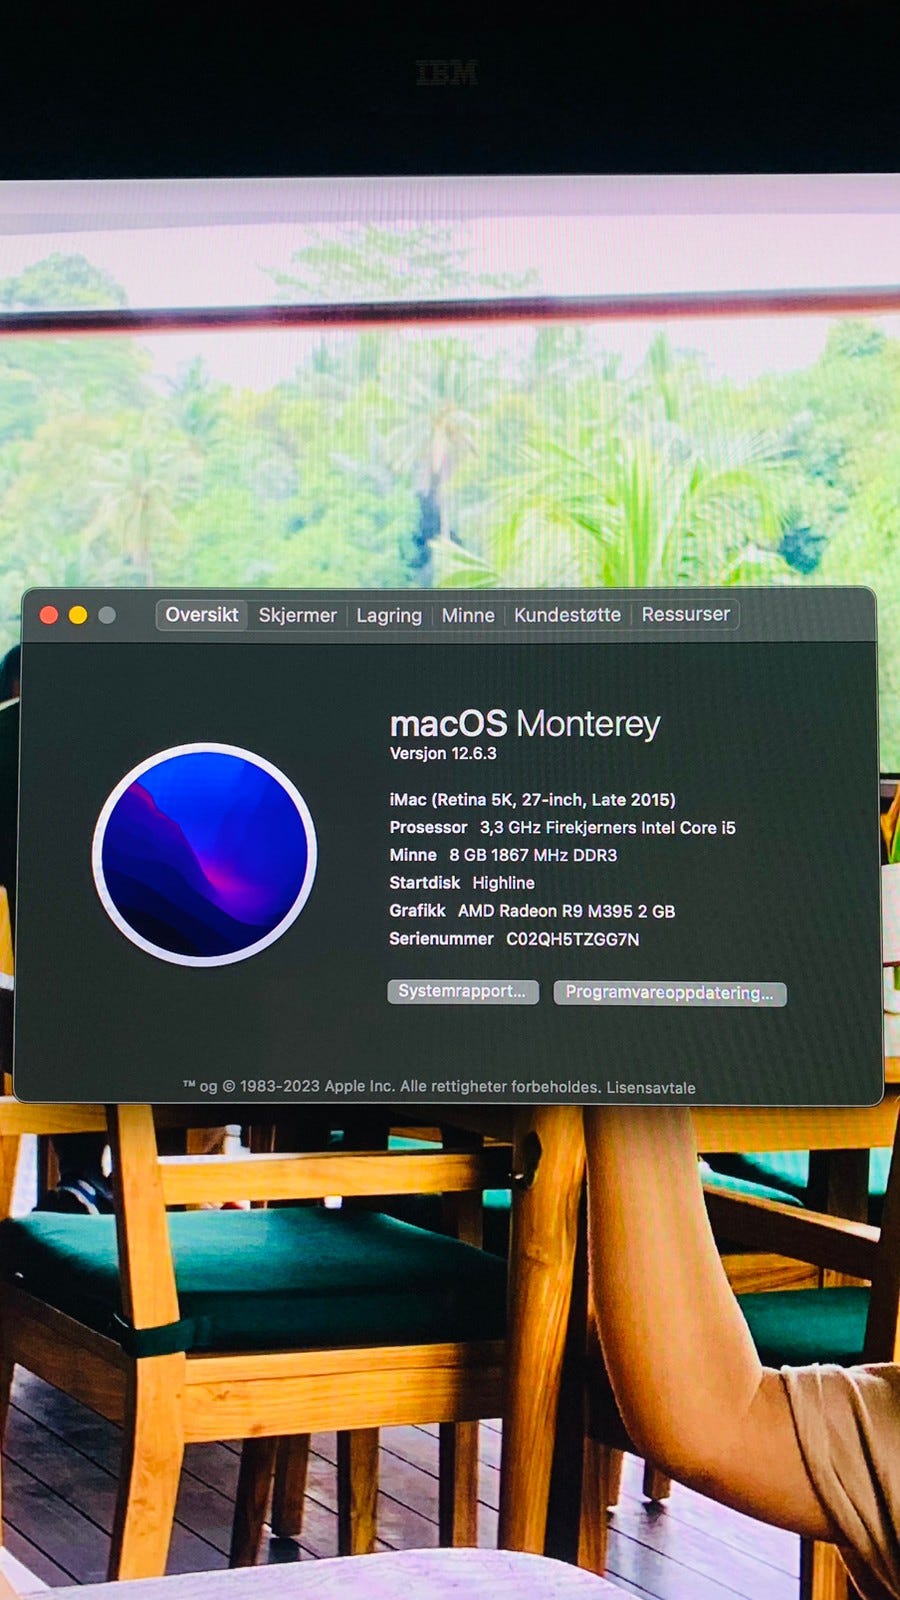The height and width of the screenshot is (1600, 900).
Task: Click the iMac (Retina 5K, 27-inch, Late 2015) line
Action: coord(532,799)
